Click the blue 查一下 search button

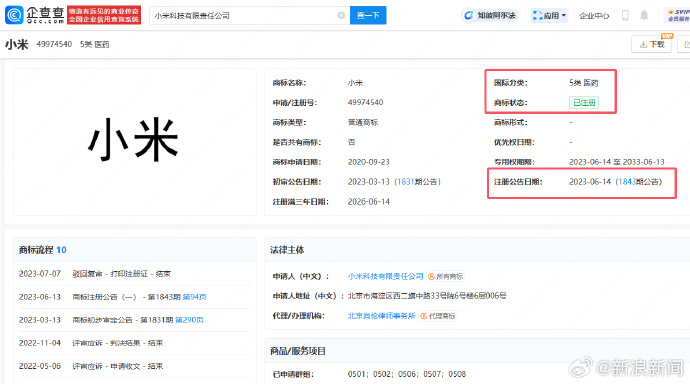coord(368,15)
